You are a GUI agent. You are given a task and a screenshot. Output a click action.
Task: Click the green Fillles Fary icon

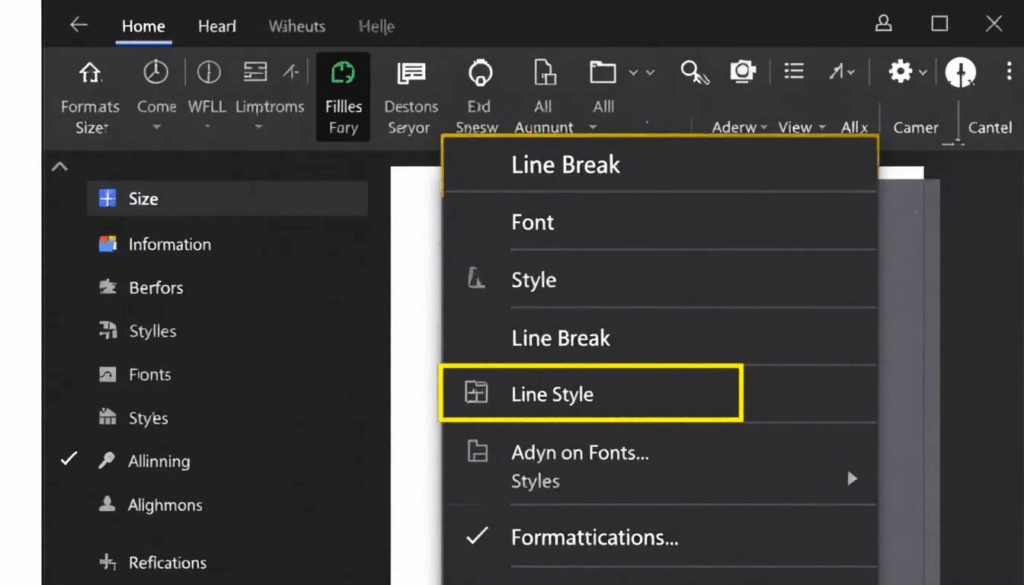tap(343, 72)
